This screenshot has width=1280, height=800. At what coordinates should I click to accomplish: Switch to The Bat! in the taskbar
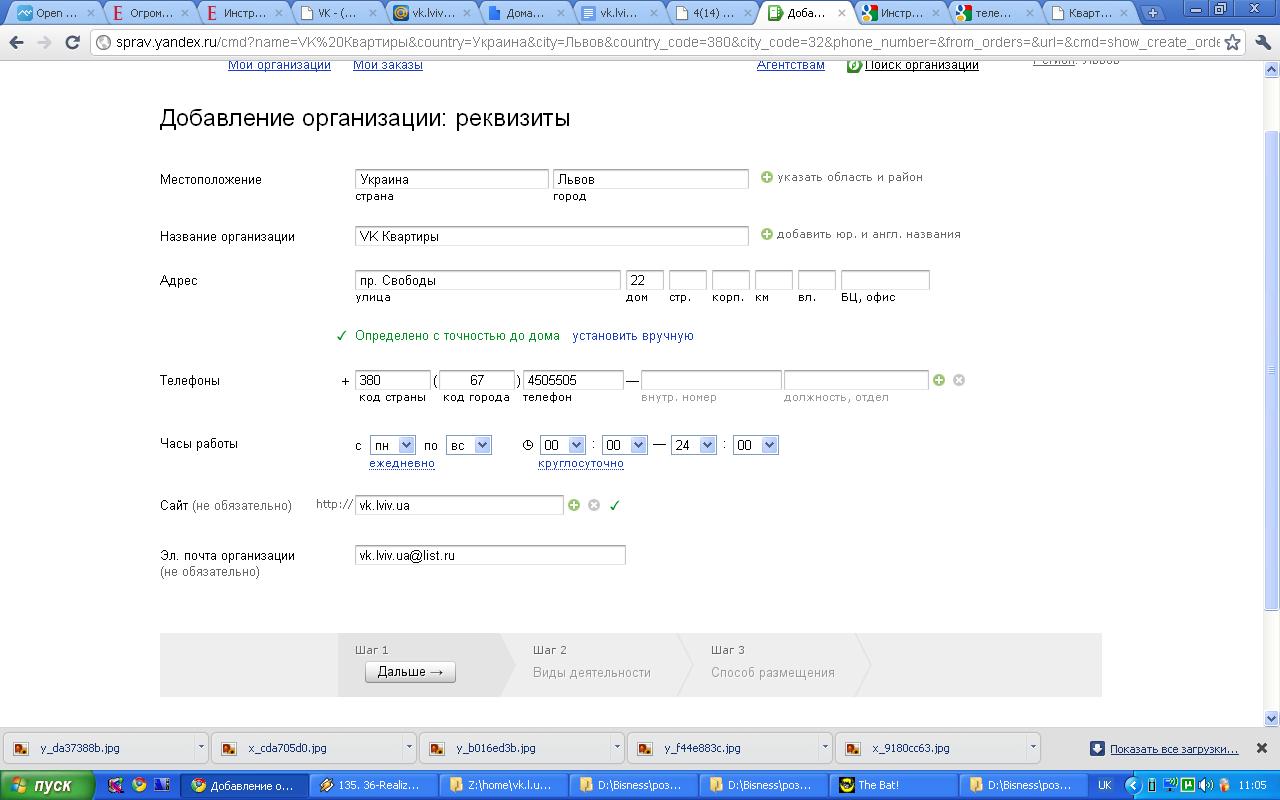point(895,785)
